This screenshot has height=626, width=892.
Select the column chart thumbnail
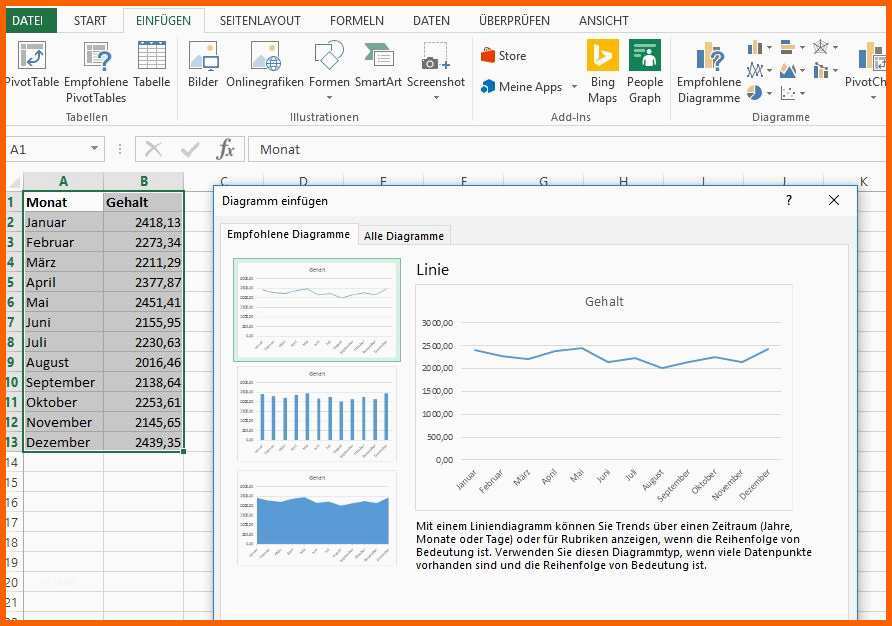click(317, 414)
